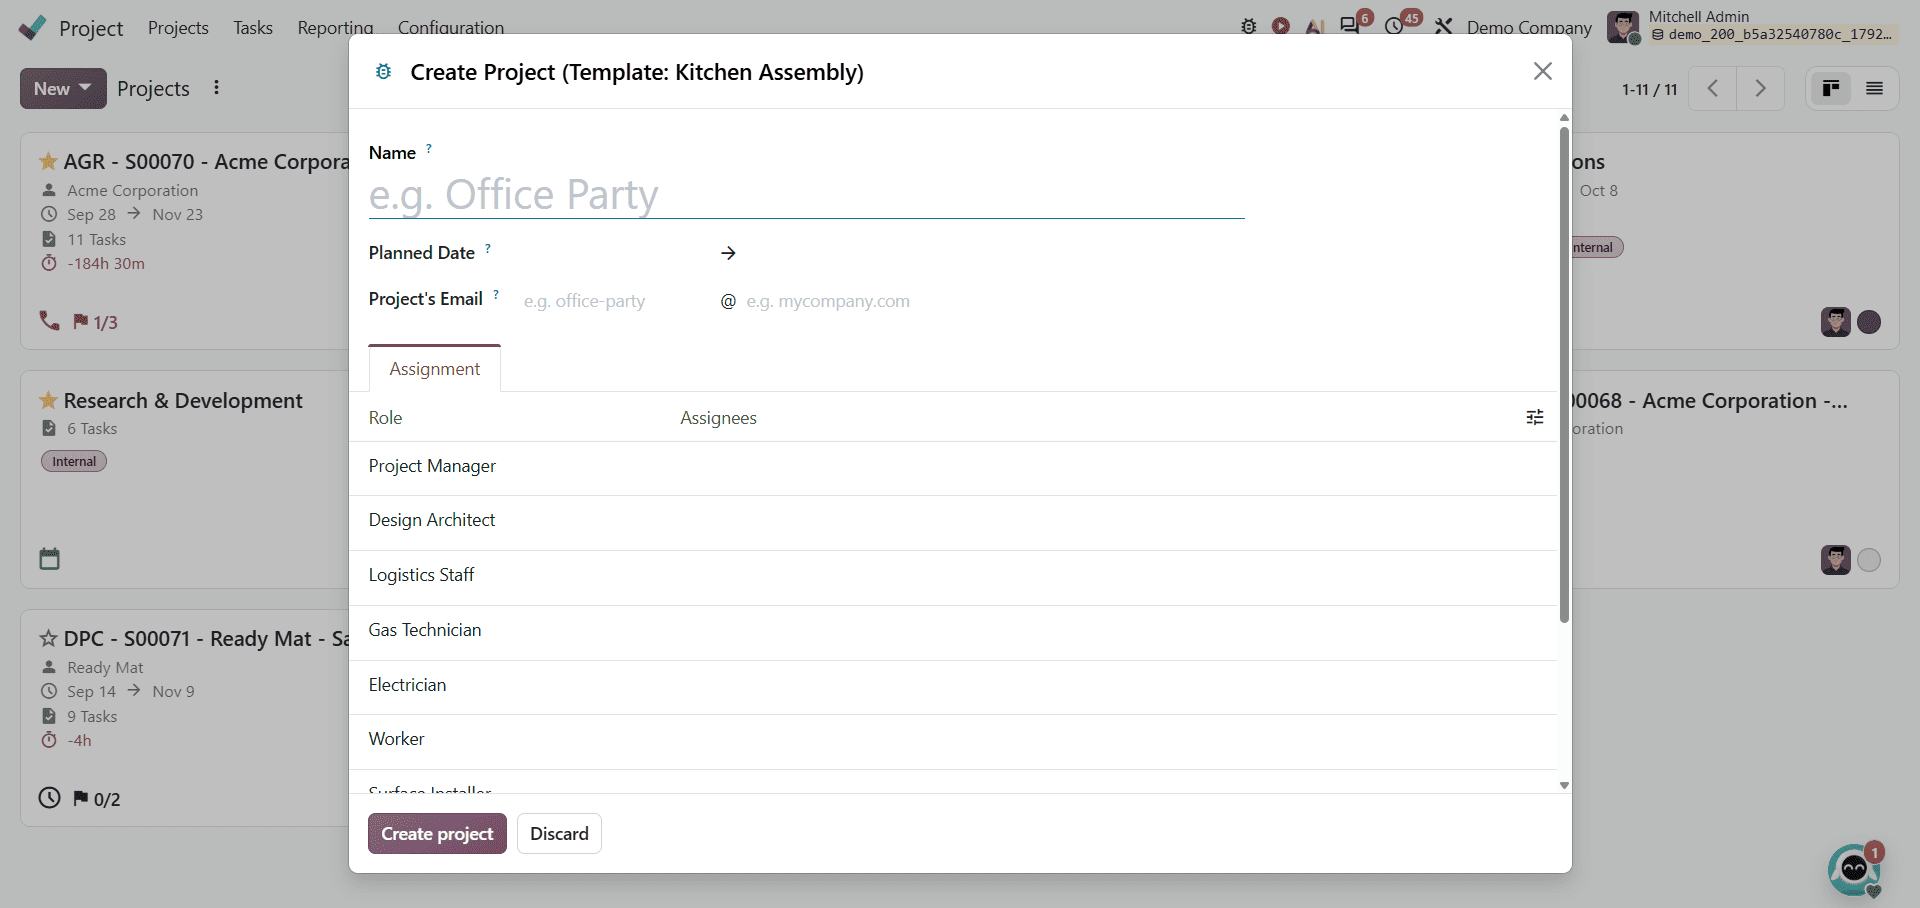Open the debug tools bug icon in navbar
Screen dimensions: 1920x908
coord(1249,27)
